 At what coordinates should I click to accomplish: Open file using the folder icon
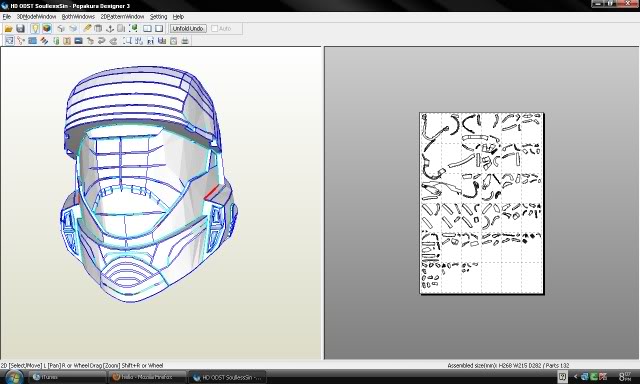8,29
